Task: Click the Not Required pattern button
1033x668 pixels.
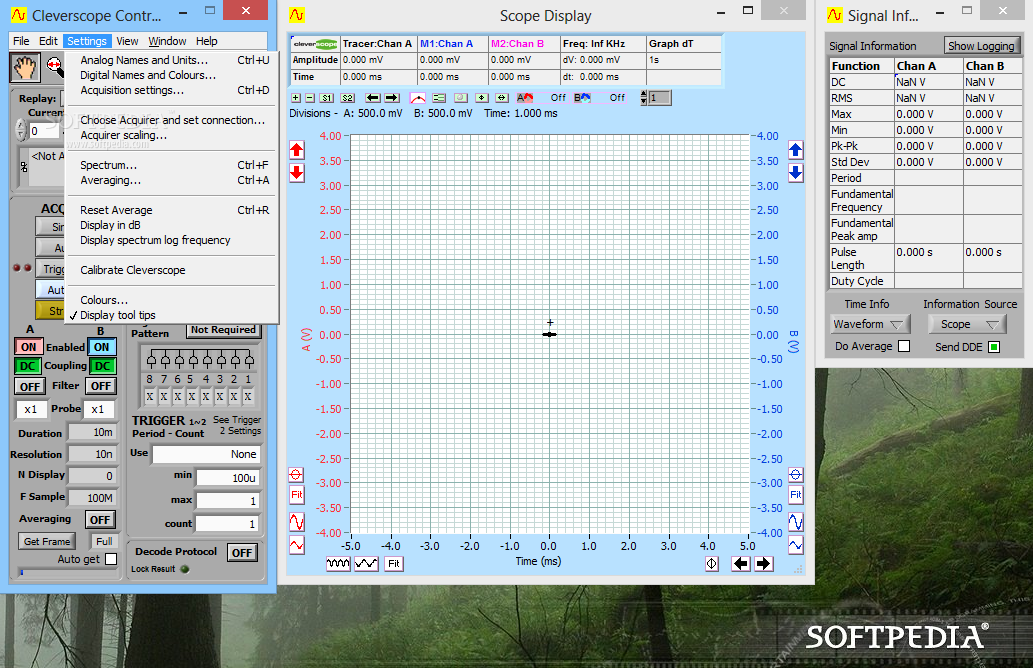Action: point(223,330)
